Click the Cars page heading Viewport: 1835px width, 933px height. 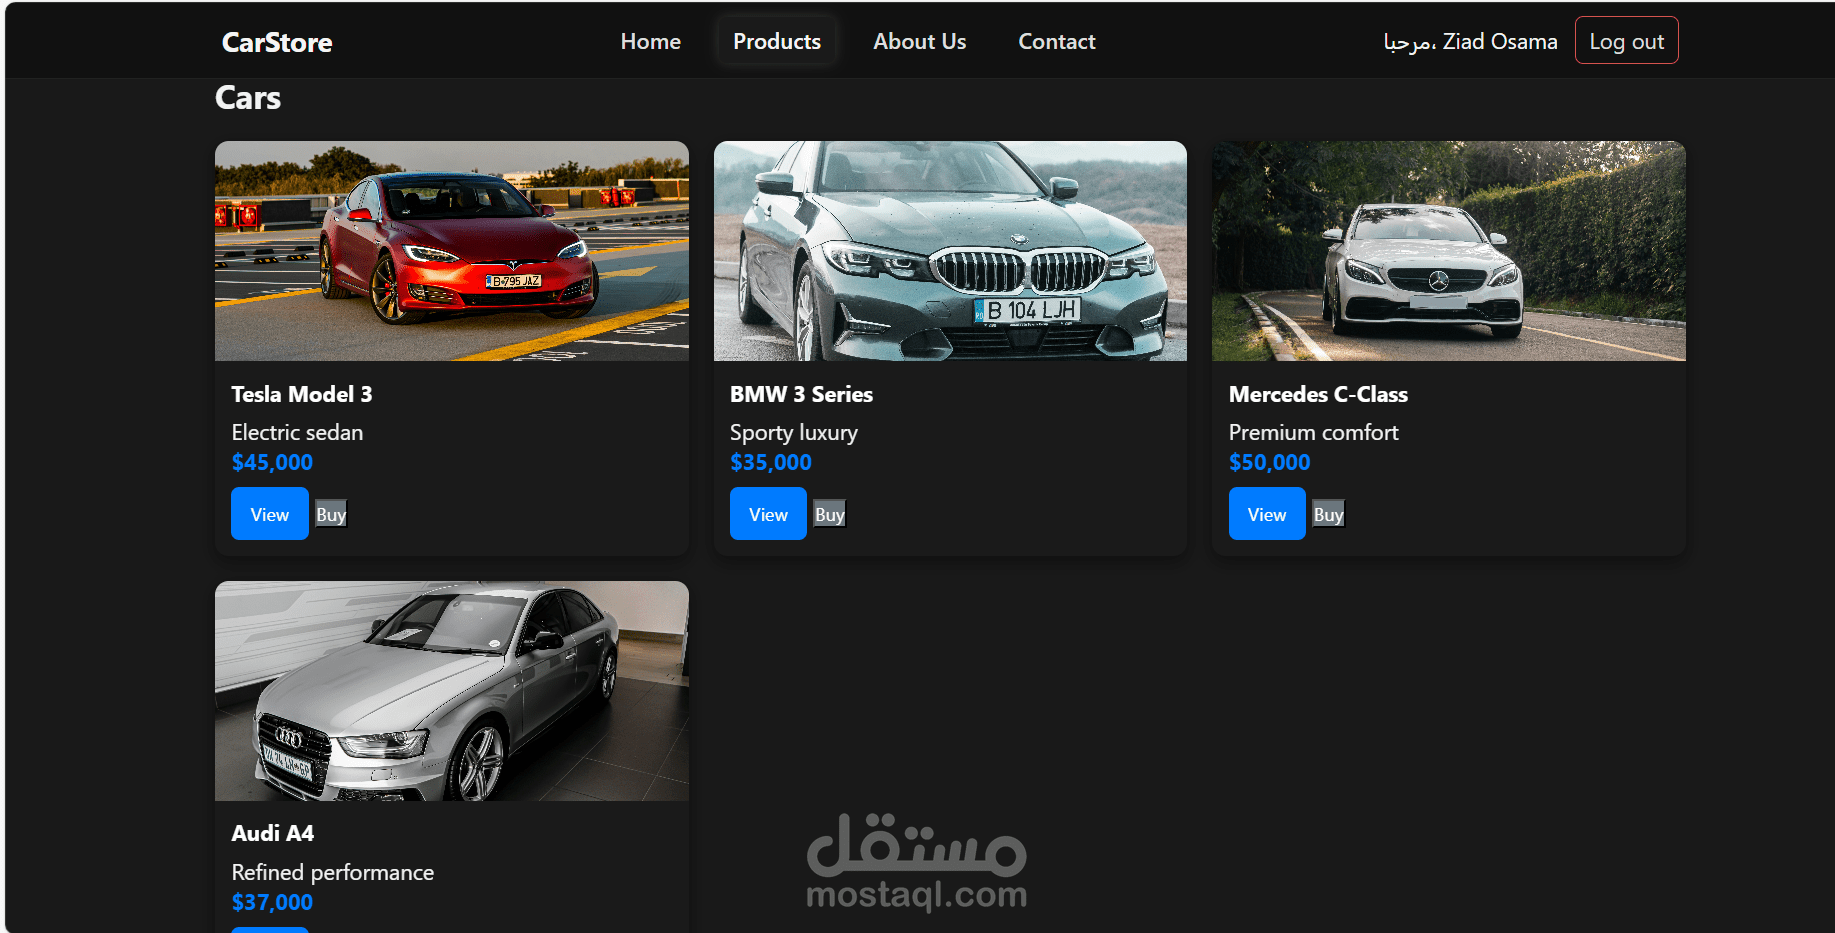coord(248,98)
